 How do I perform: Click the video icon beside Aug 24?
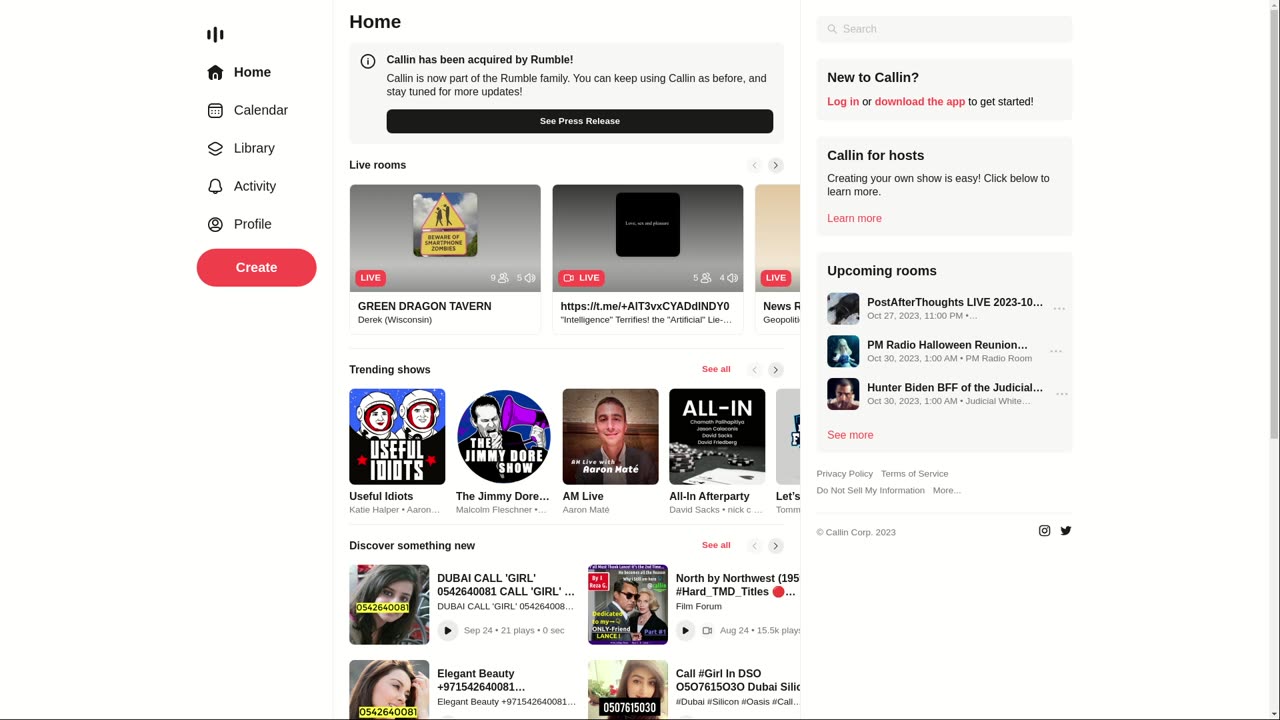pyautogui.click(x=707, y=631)
